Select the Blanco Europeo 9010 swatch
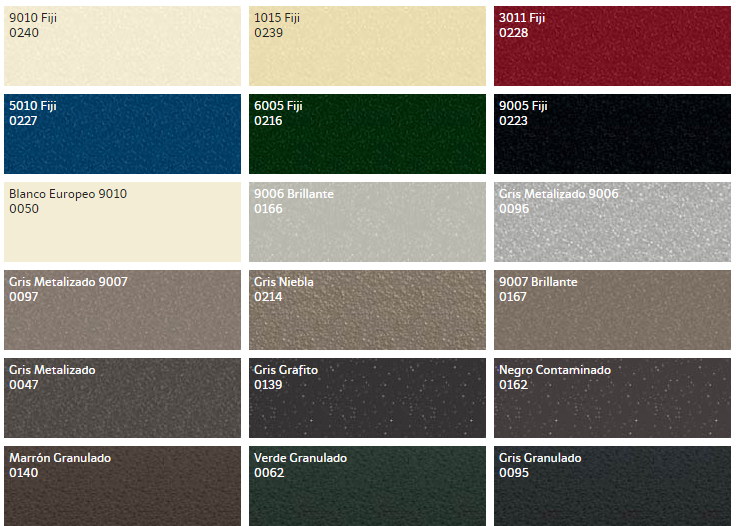The height and width of the screenshot is (526, 736). (123, 222)
